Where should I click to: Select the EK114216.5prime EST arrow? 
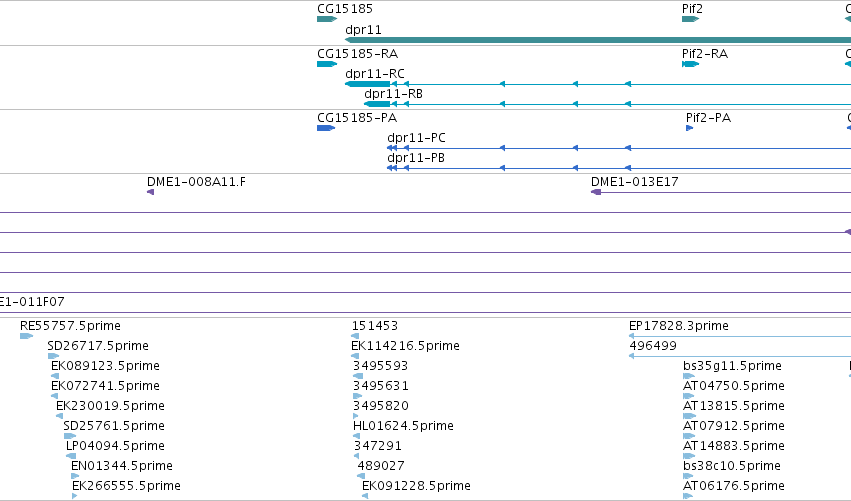pyautogui.click(x=355, y=356)
